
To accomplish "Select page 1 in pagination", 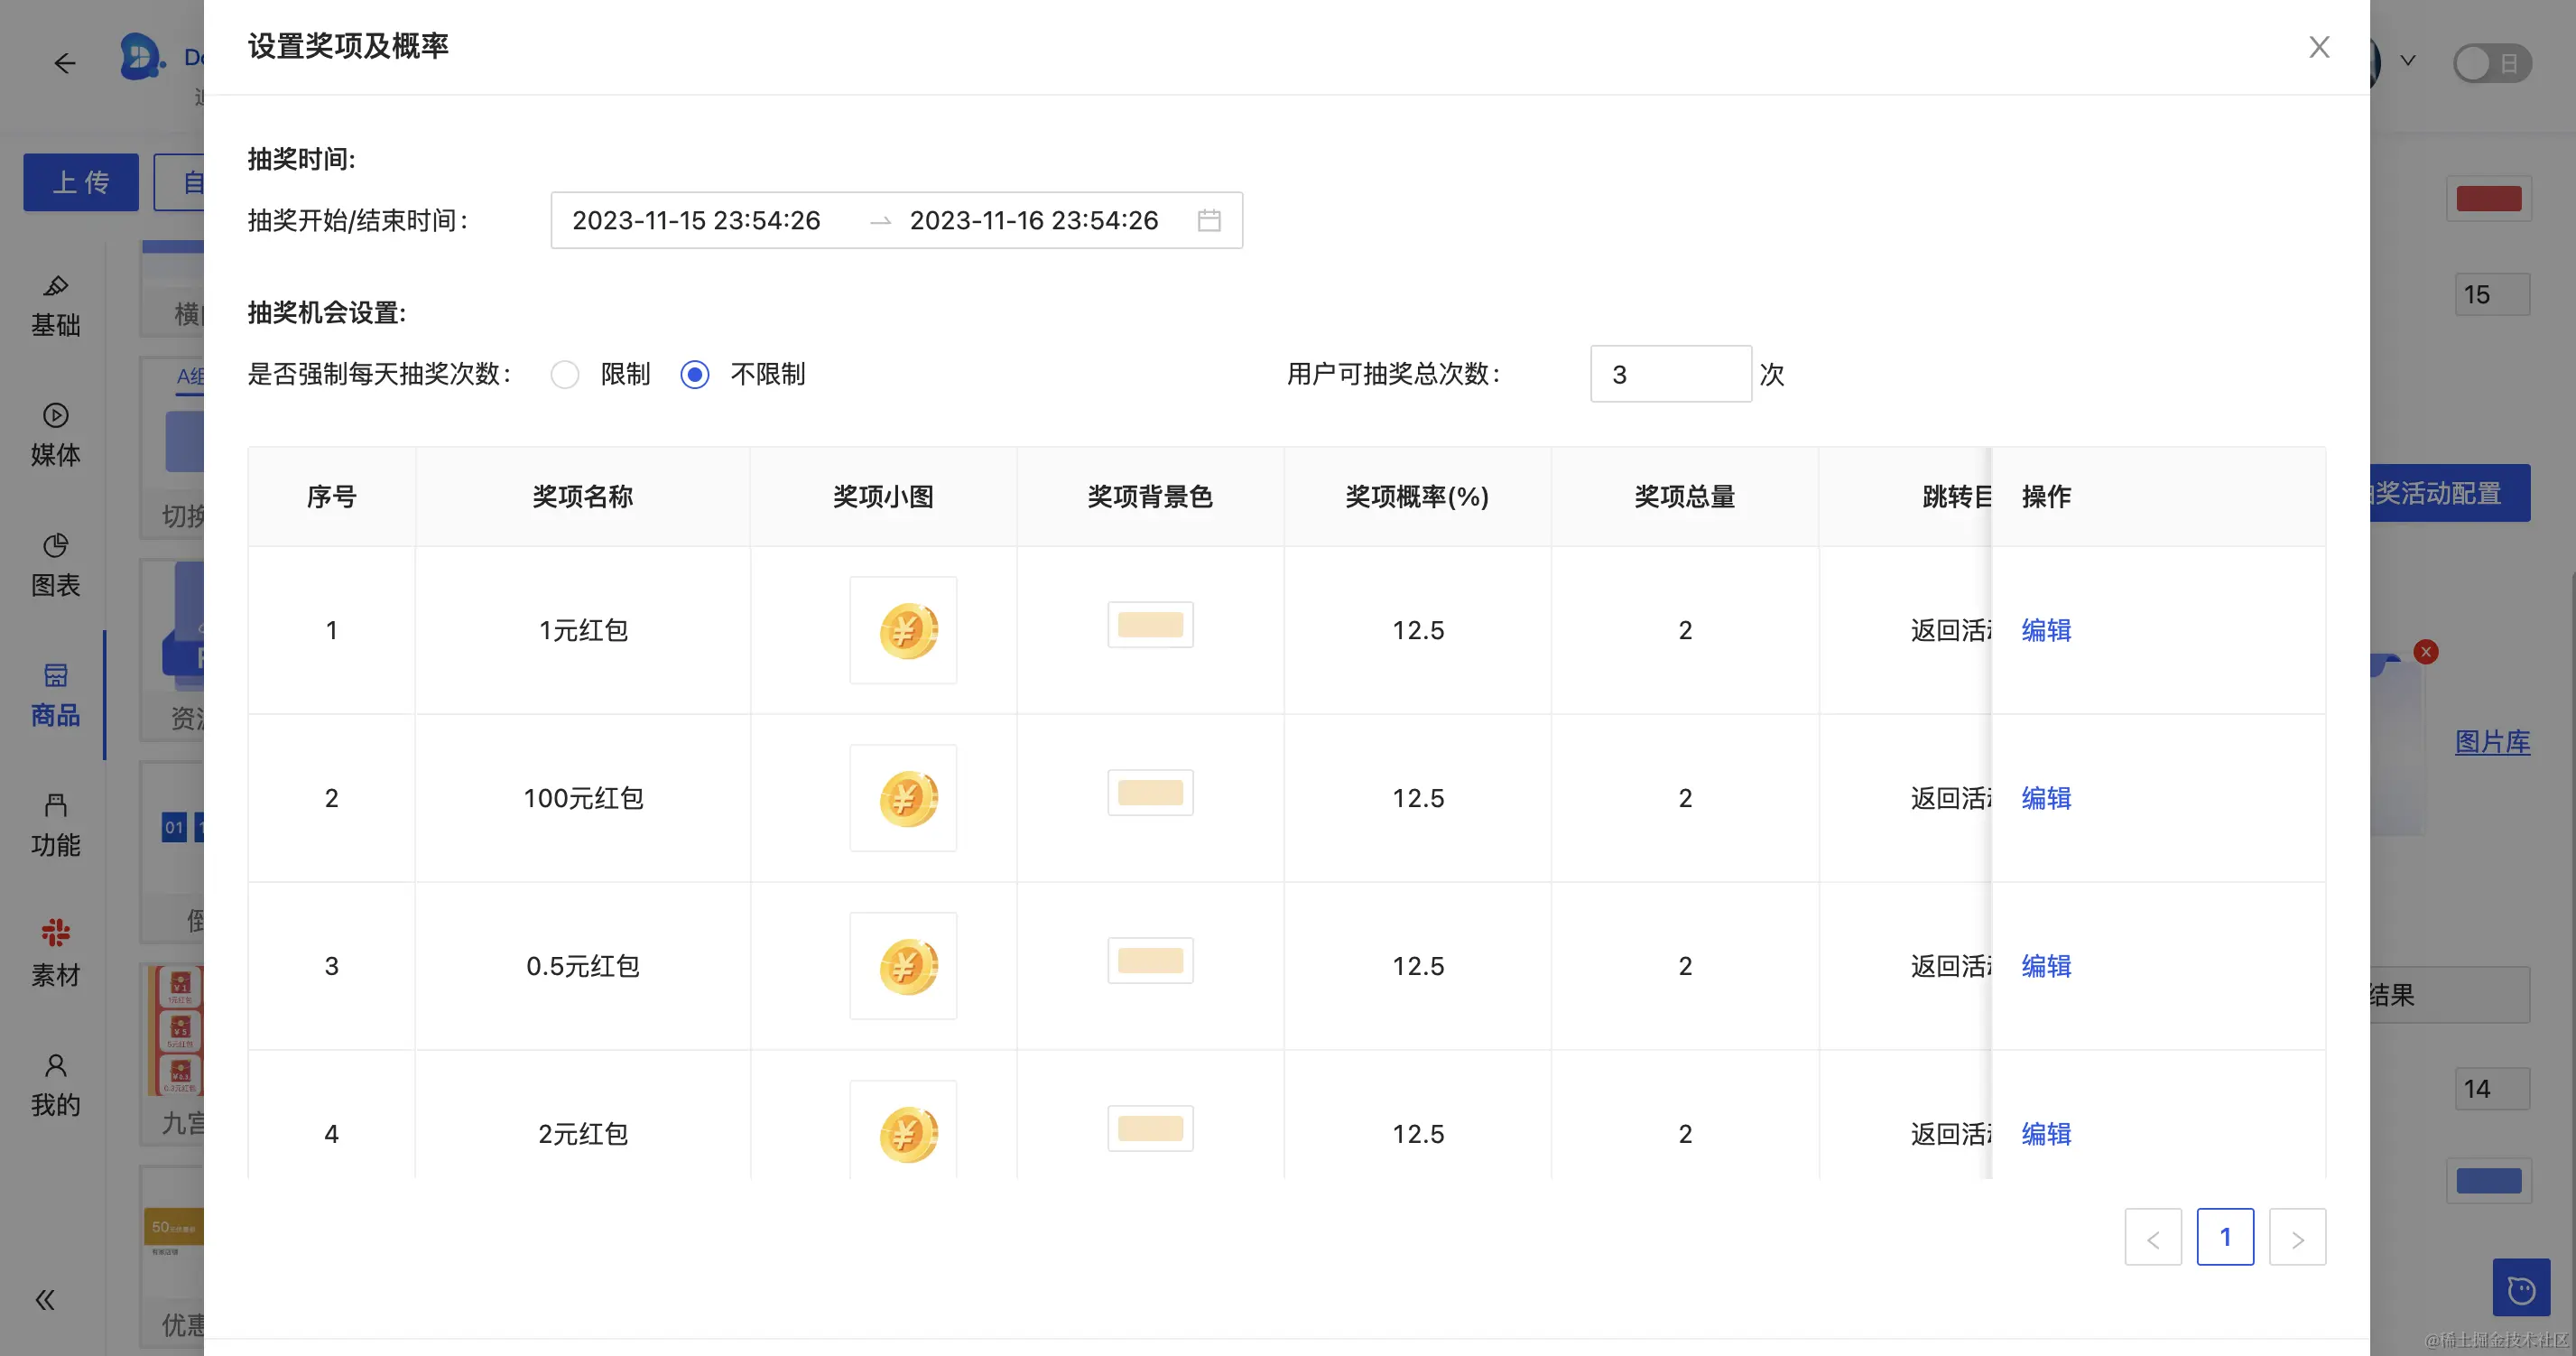I will coord(2225,1238).
